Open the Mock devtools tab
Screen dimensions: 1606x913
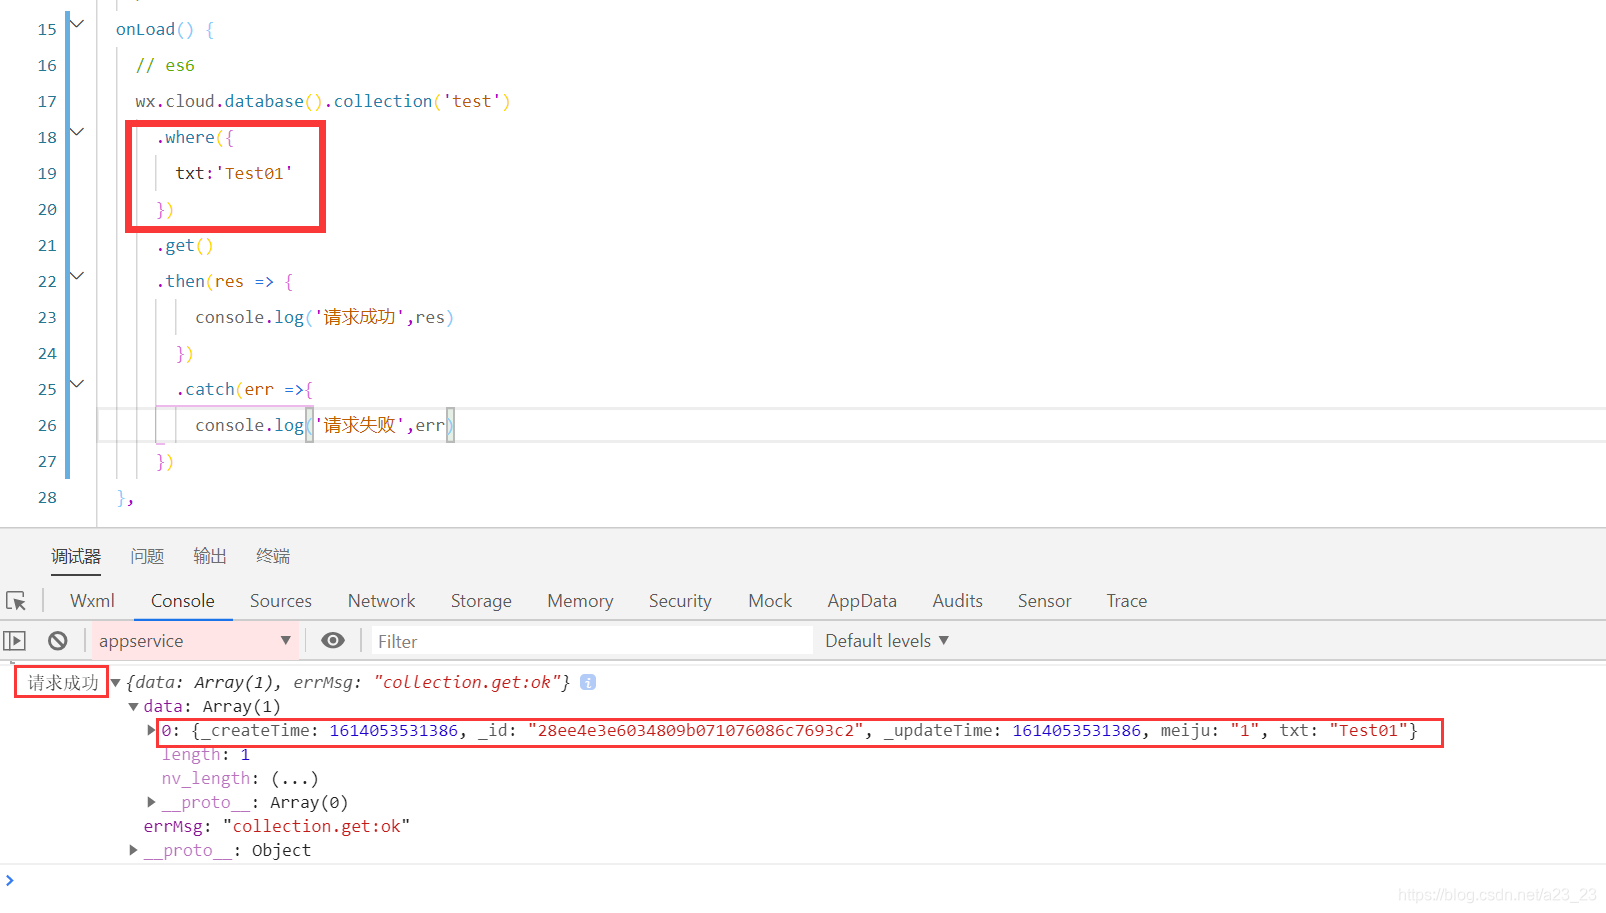coord(770,601)
